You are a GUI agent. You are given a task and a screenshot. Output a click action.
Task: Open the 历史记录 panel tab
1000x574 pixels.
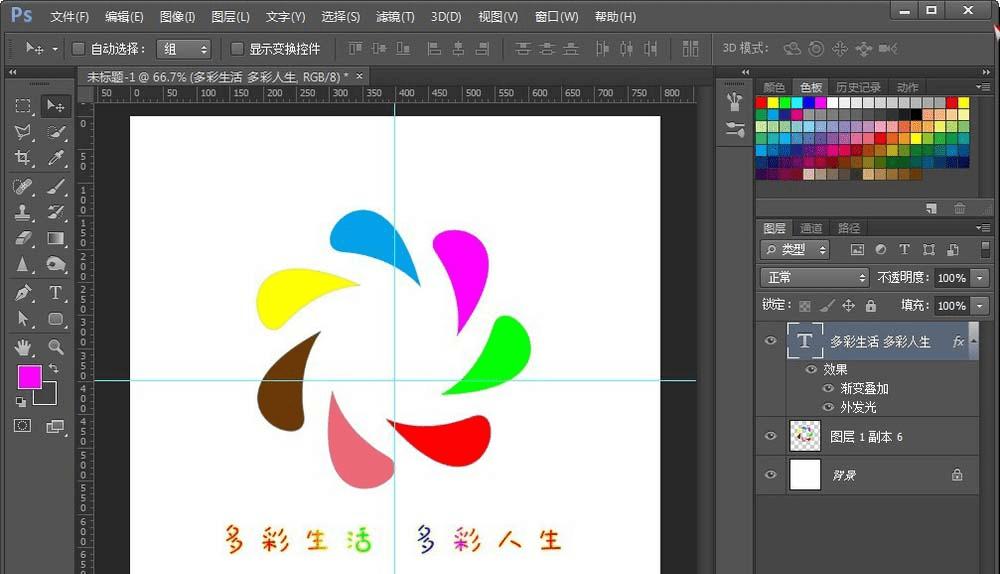pyautogui.click(x=858, y=87)
